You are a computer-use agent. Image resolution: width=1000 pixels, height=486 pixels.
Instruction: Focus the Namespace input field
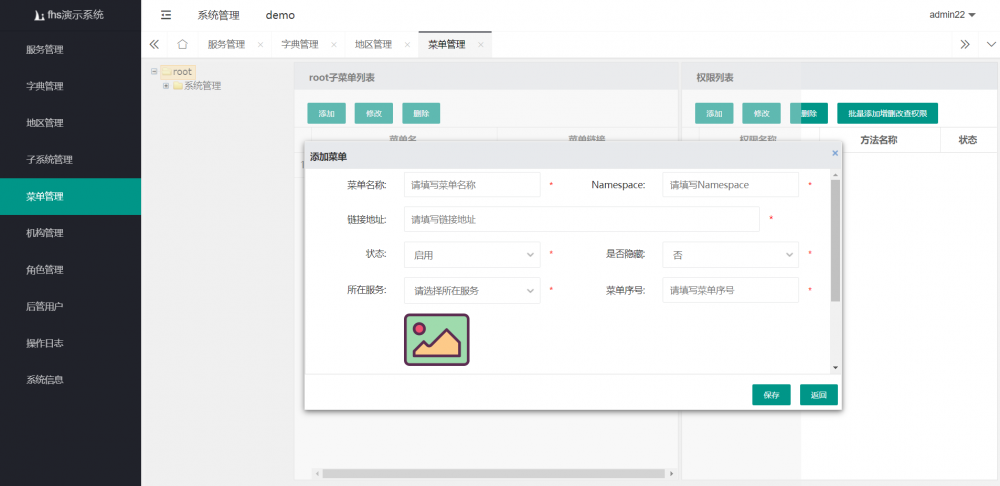click(730, 184)
